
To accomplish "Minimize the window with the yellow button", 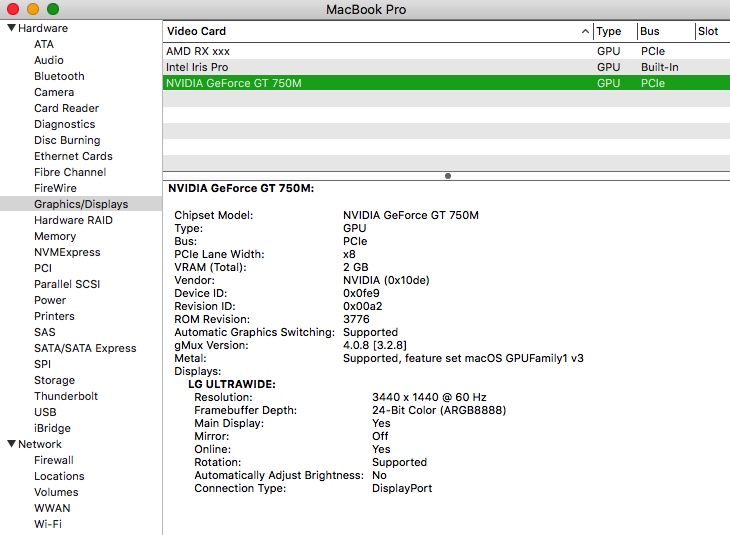I will 33,8.
